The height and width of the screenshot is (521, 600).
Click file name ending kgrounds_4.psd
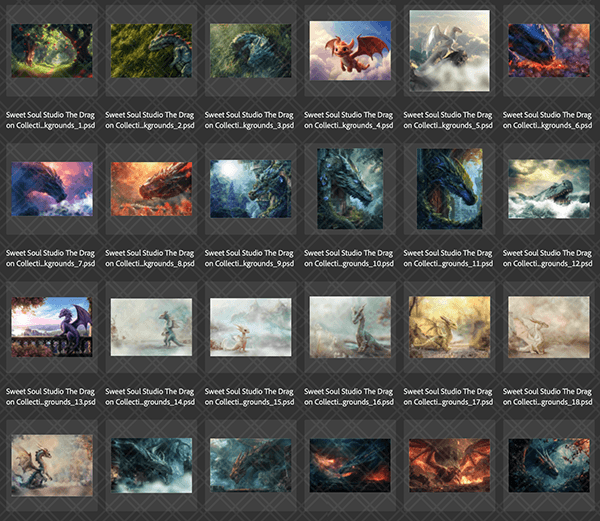click(349, 120)
